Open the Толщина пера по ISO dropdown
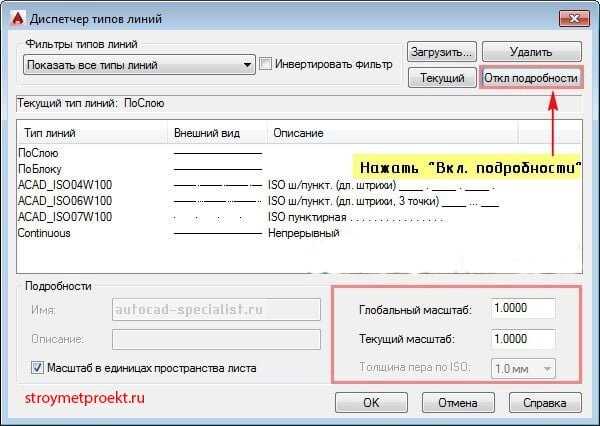Screen dimensions: 600x426 523,369
